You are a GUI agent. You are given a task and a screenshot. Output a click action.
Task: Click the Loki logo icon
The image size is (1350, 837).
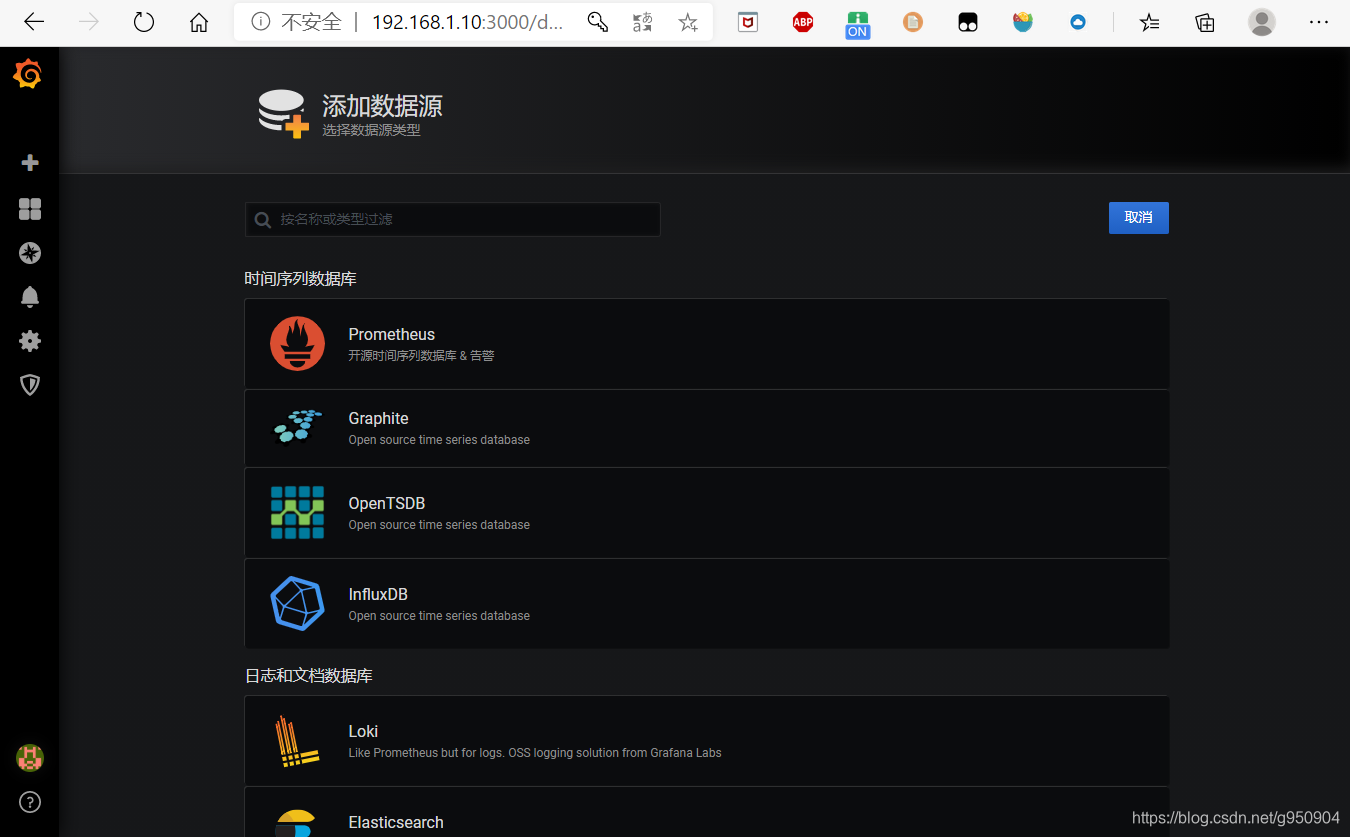[297, 741]
